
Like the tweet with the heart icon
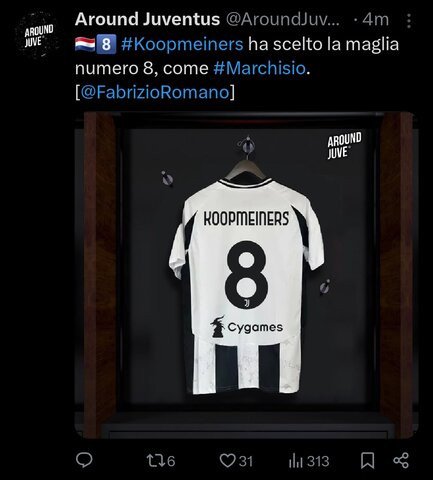(228, 461)
